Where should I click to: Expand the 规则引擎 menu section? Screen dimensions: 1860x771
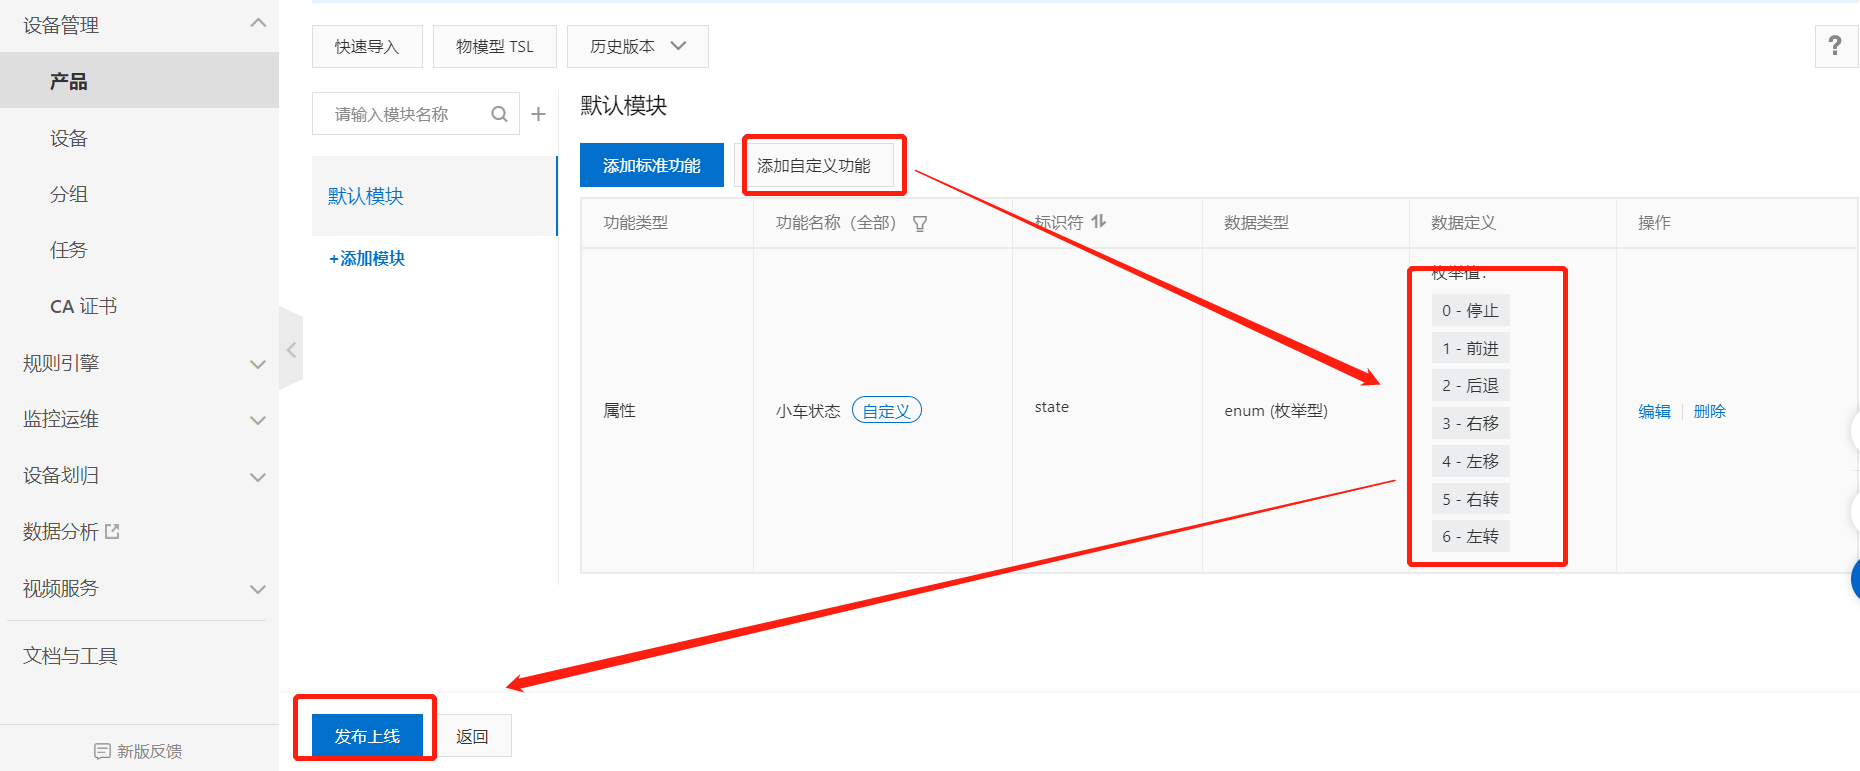(258, 364)
